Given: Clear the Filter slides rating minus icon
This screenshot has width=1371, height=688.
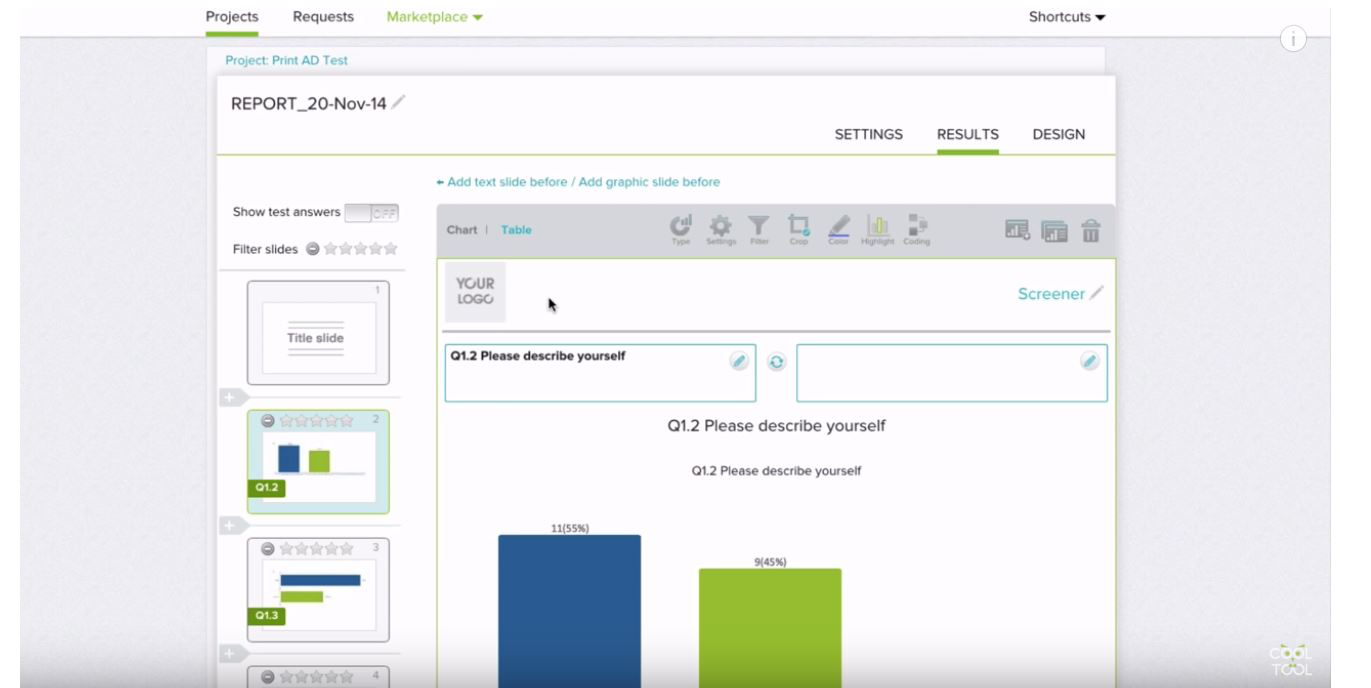Looking at the screenshot, I should click(313, 249).
